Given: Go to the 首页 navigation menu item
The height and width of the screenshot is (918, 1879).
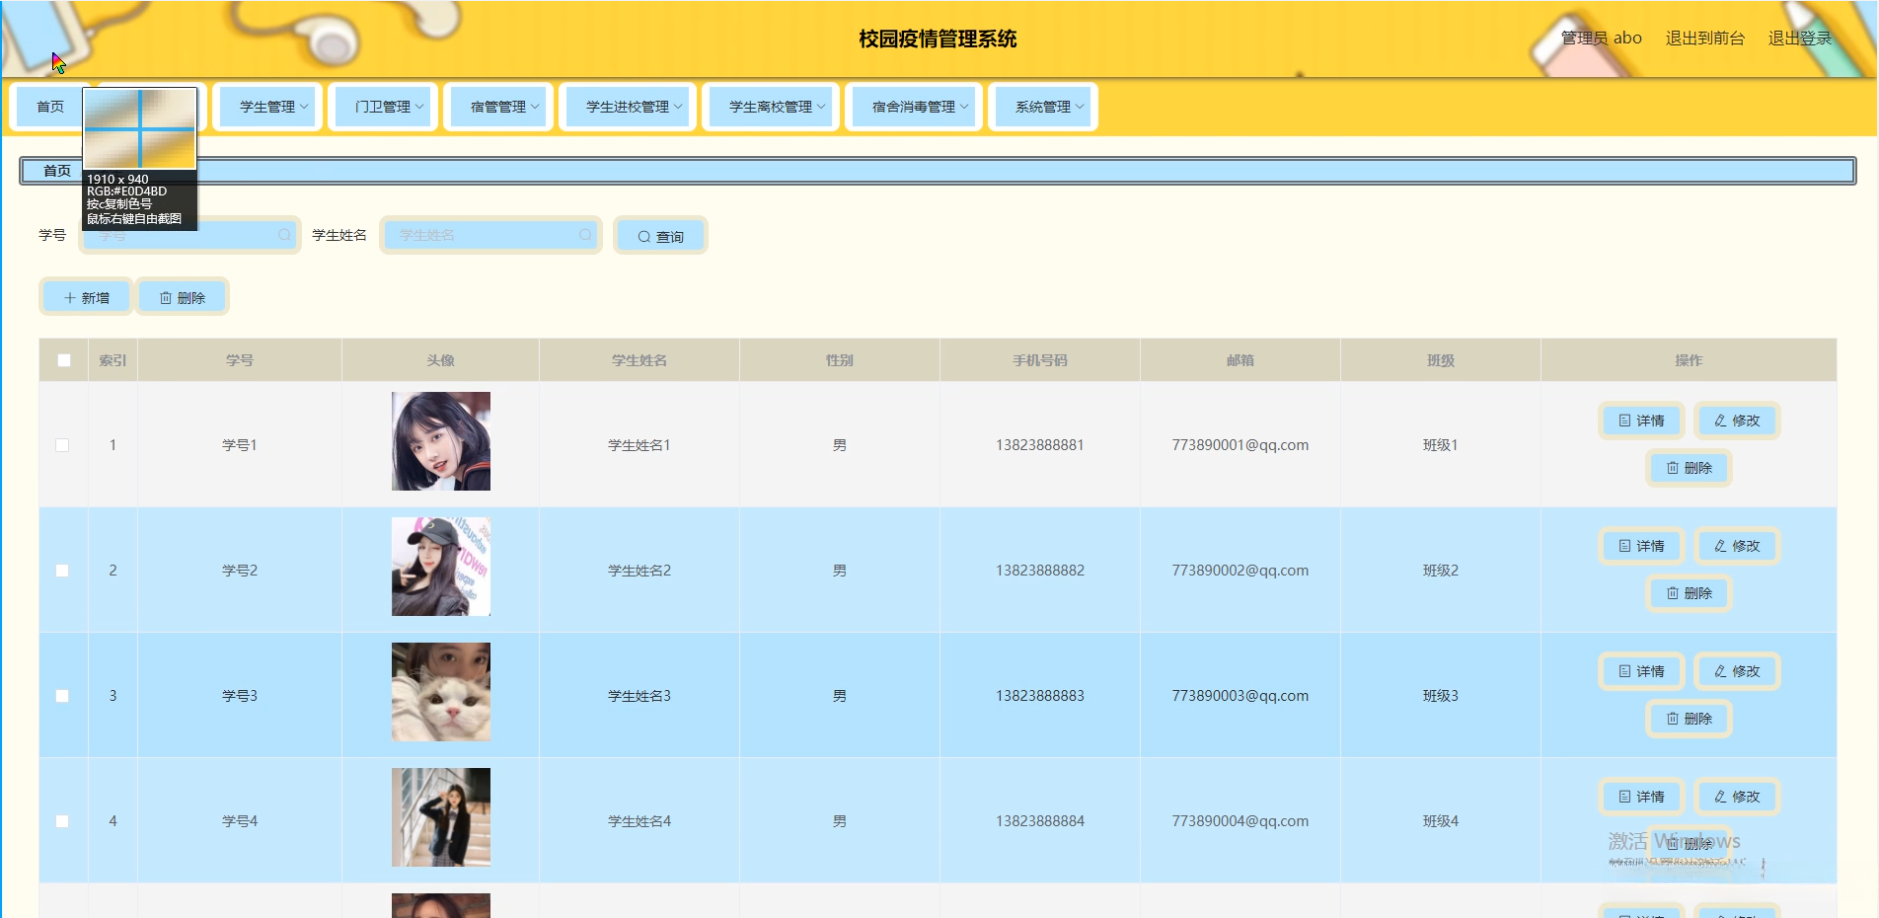Looking at the screenshot, I should (50, 107).
